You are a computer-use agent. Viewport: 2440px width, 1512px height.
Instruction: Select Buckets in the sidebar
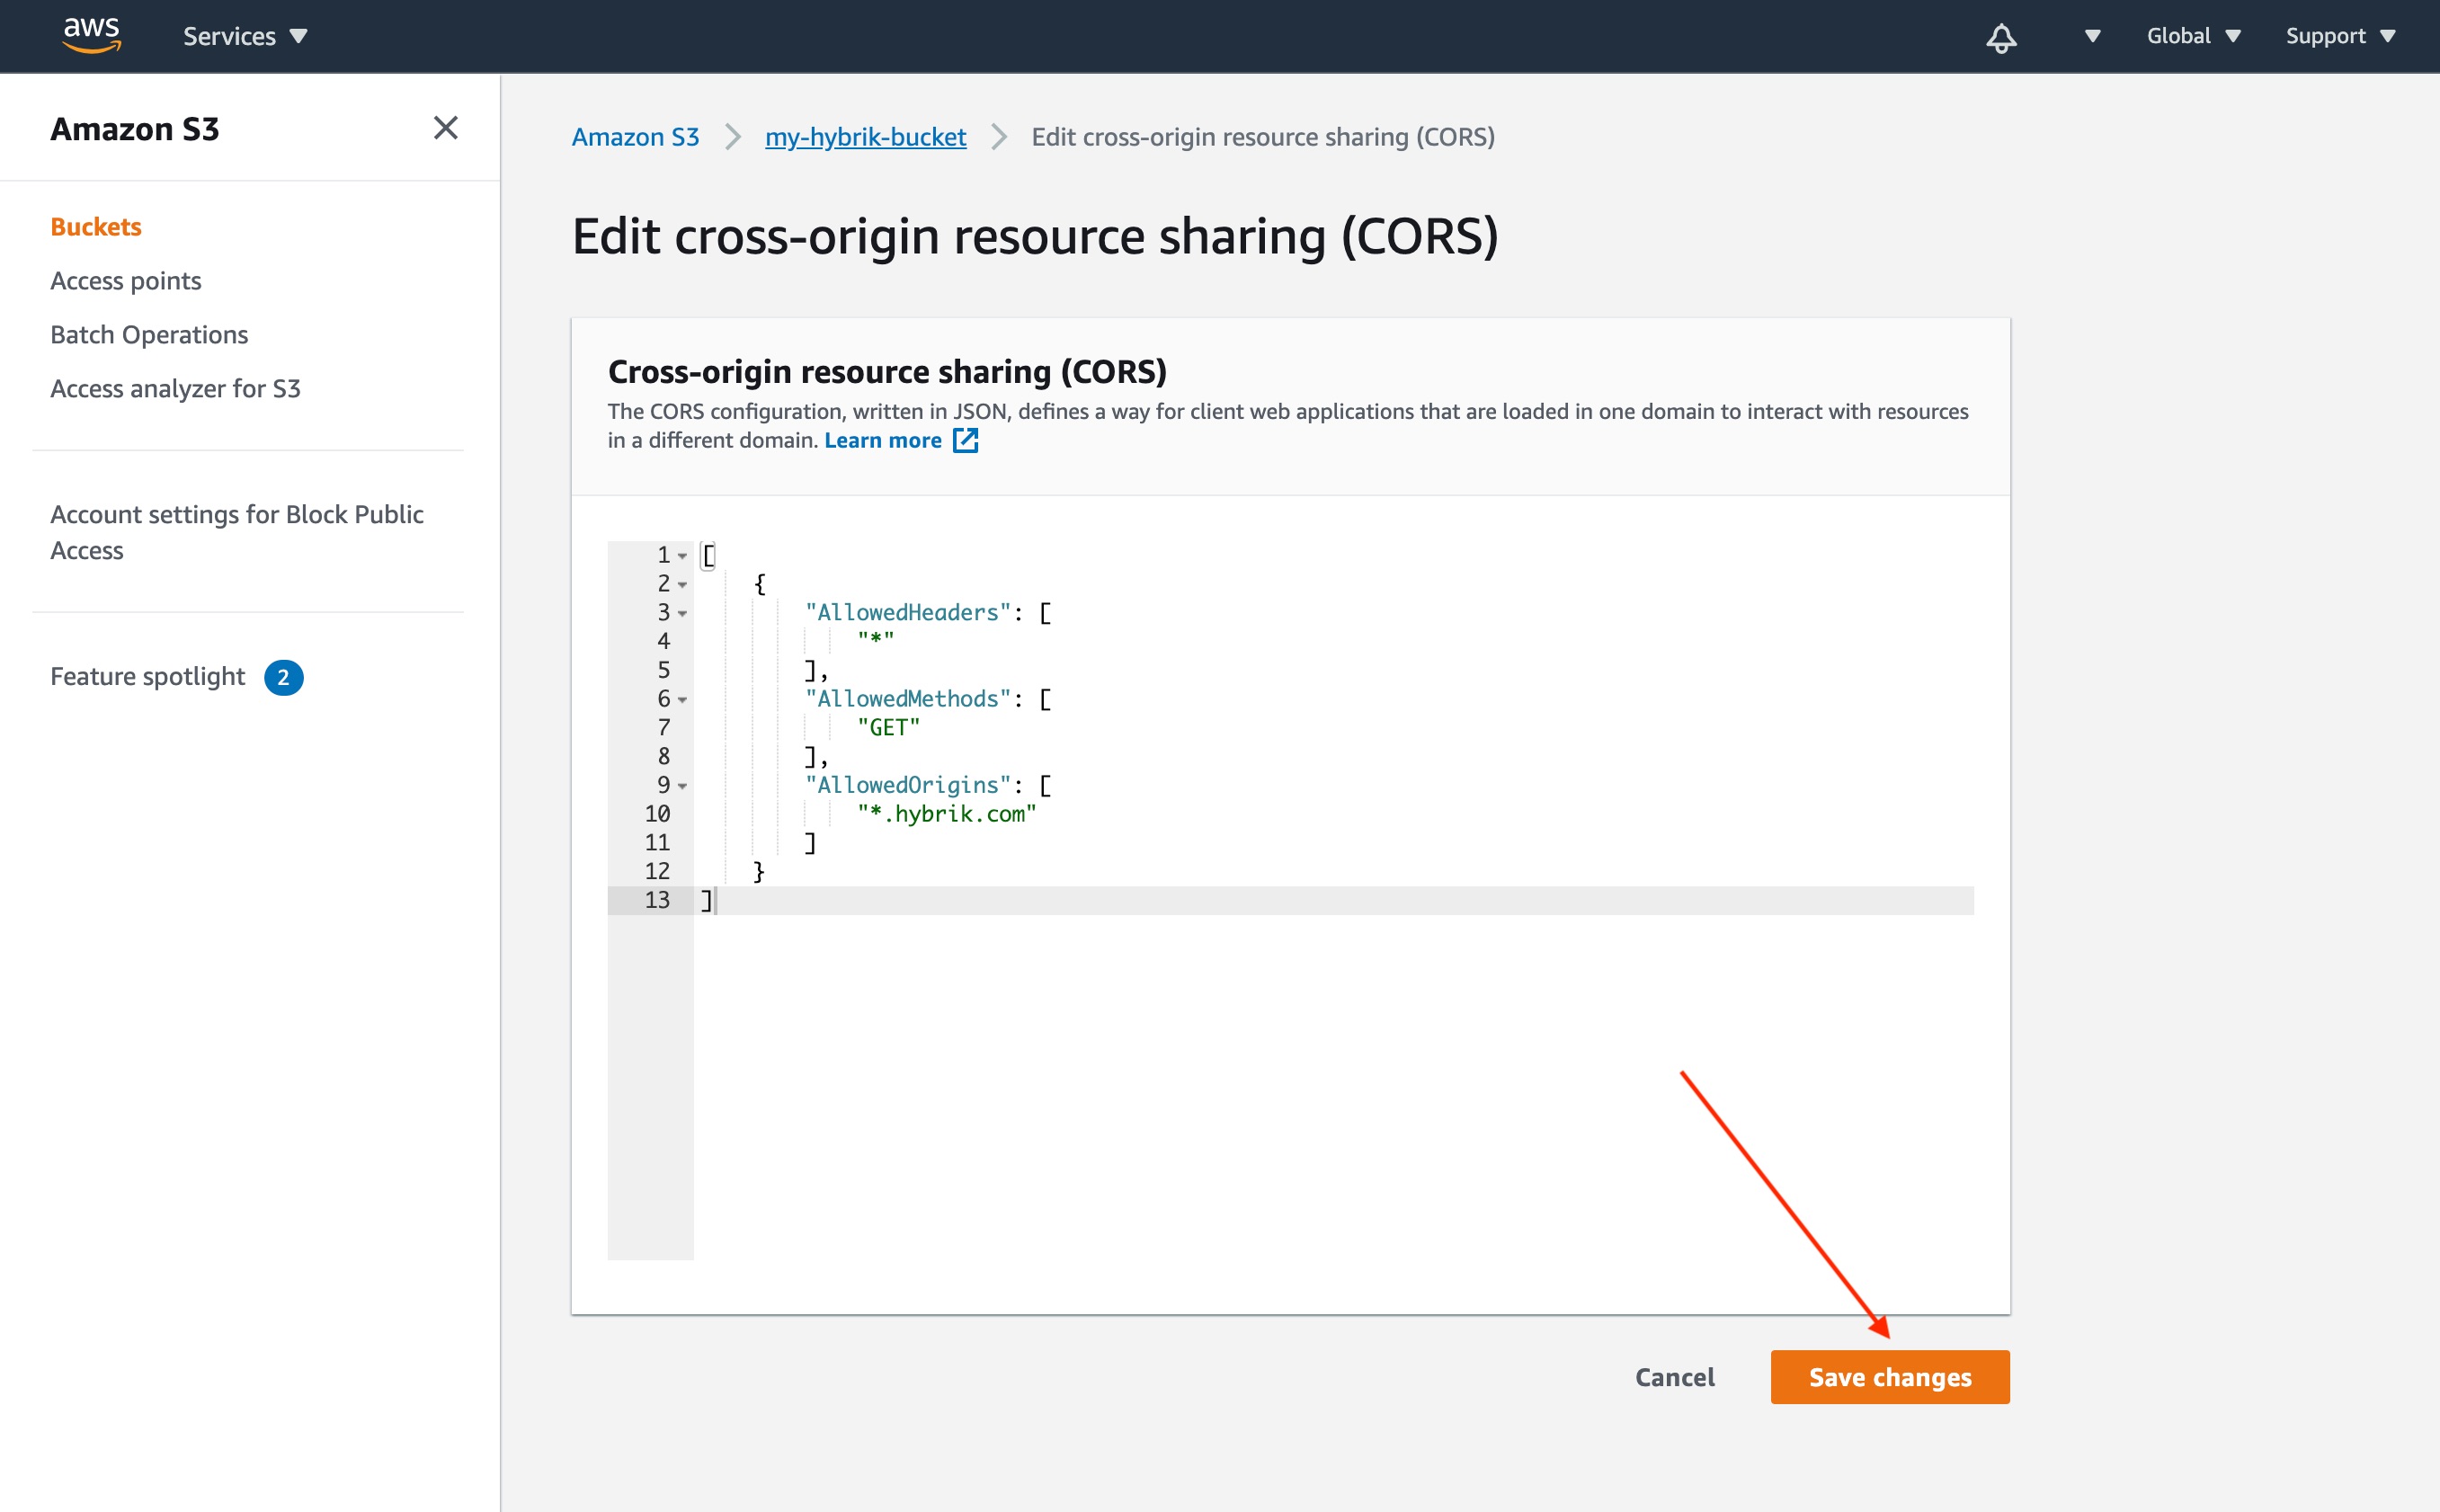(x=96, y=227)
